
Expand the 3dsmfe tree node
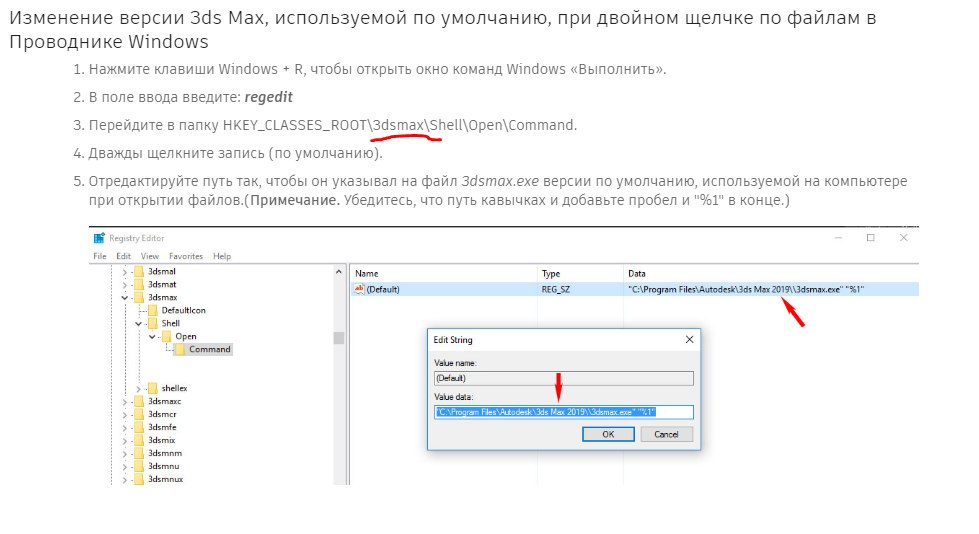(124, 428)
